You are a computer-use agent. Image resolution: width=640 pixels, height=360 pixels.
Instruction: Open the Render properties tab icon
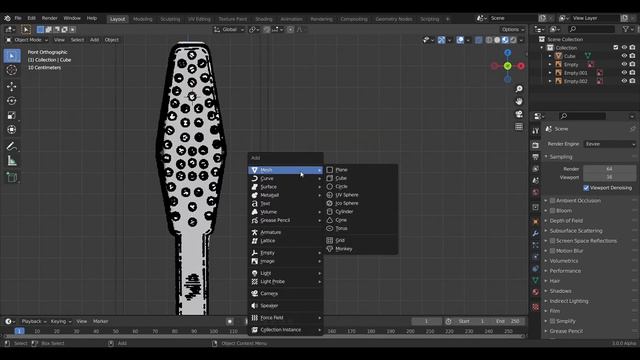(x=536, y=145)
